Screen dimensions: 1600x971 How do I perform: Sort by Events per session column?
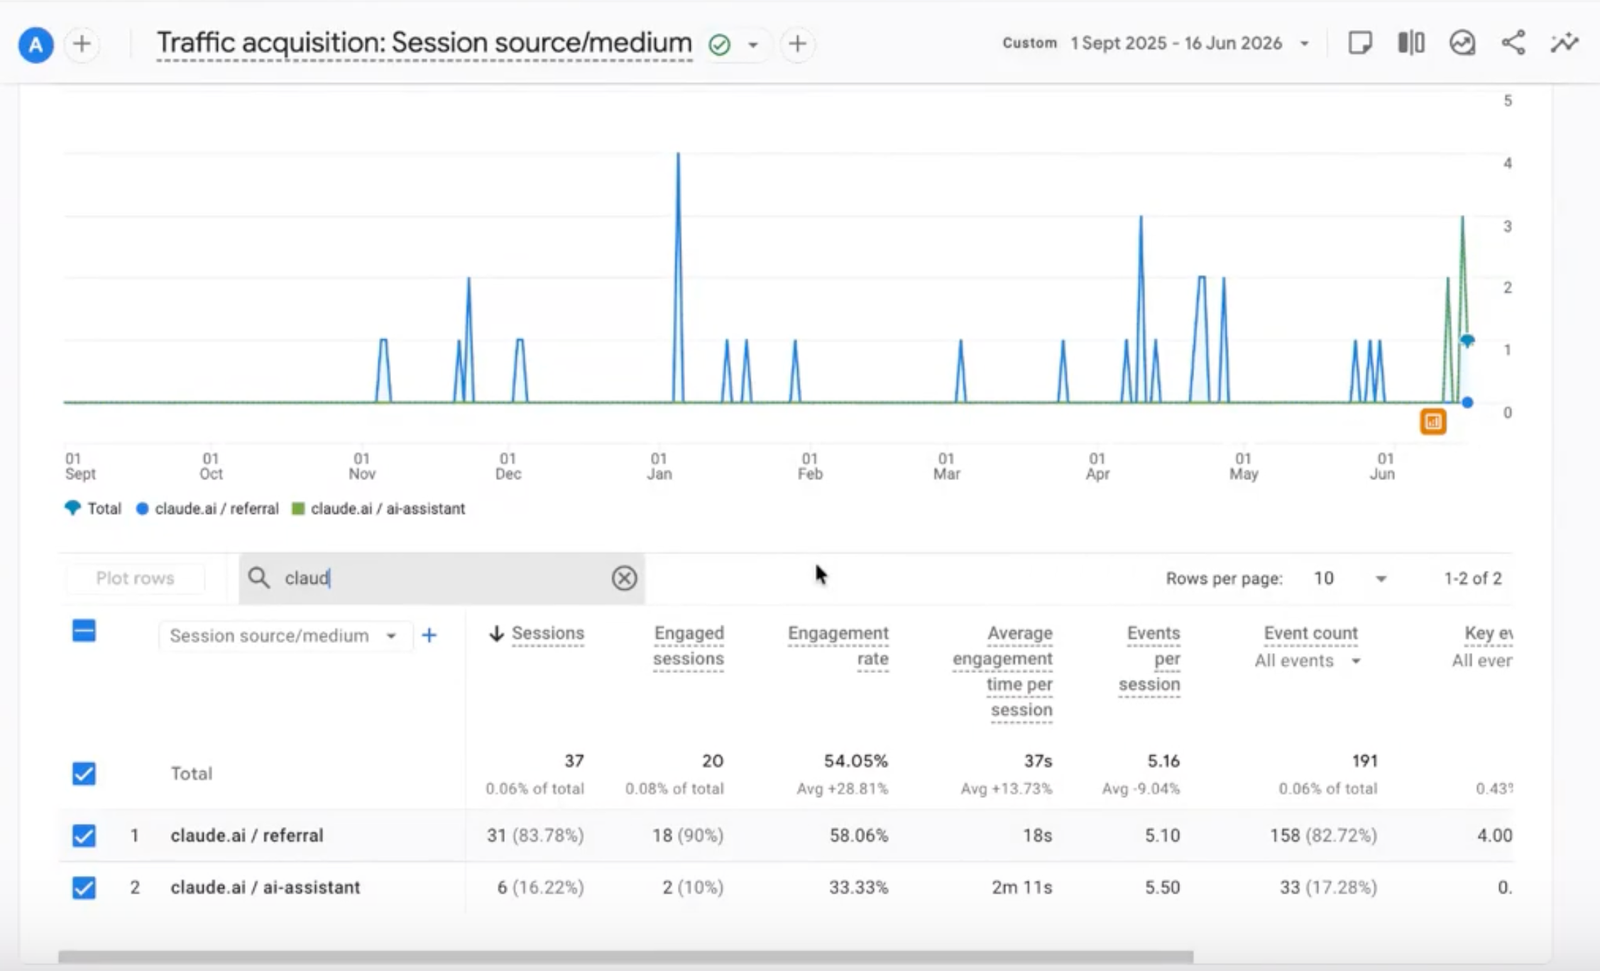click(1150, 659)
